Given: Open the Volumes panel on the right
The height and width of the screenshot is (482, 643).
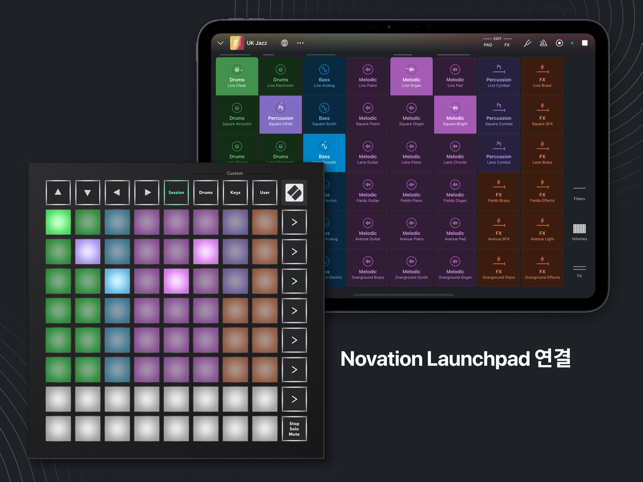Looking at the screenshot, I should coord(579,232).
